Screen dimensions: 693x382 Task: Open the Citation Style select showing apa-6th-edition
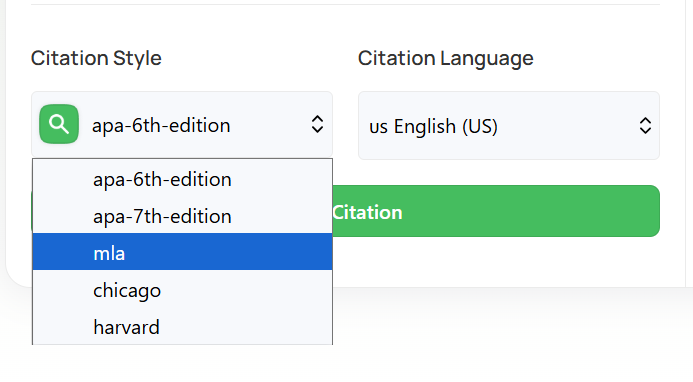point(182,125)
